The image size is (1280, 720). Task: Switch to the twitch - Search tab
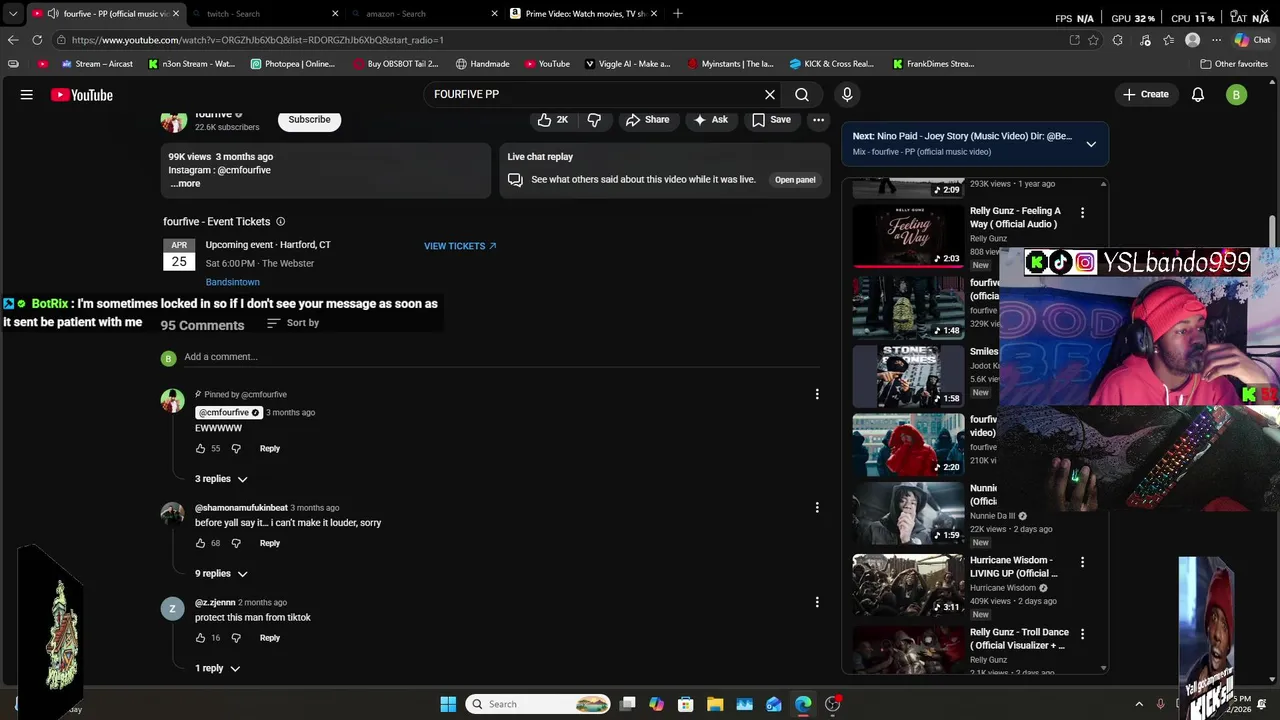pyautogui.click(x=264, y=14)
